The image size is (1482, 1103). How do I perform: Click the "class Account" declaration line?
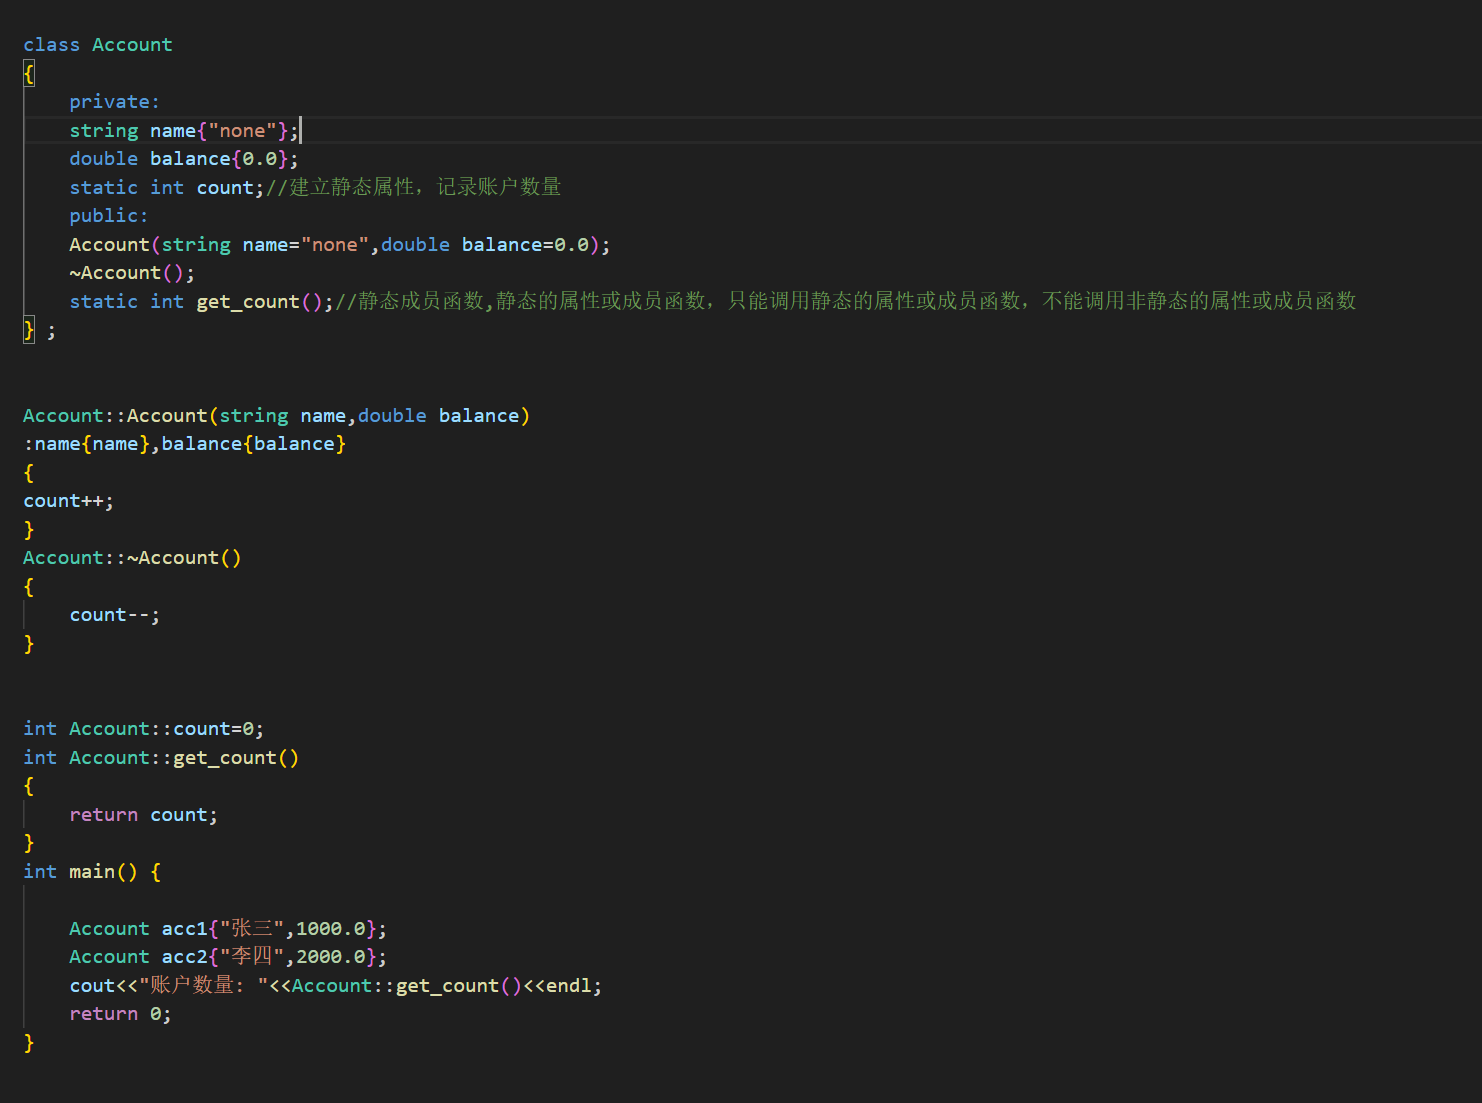98,45
